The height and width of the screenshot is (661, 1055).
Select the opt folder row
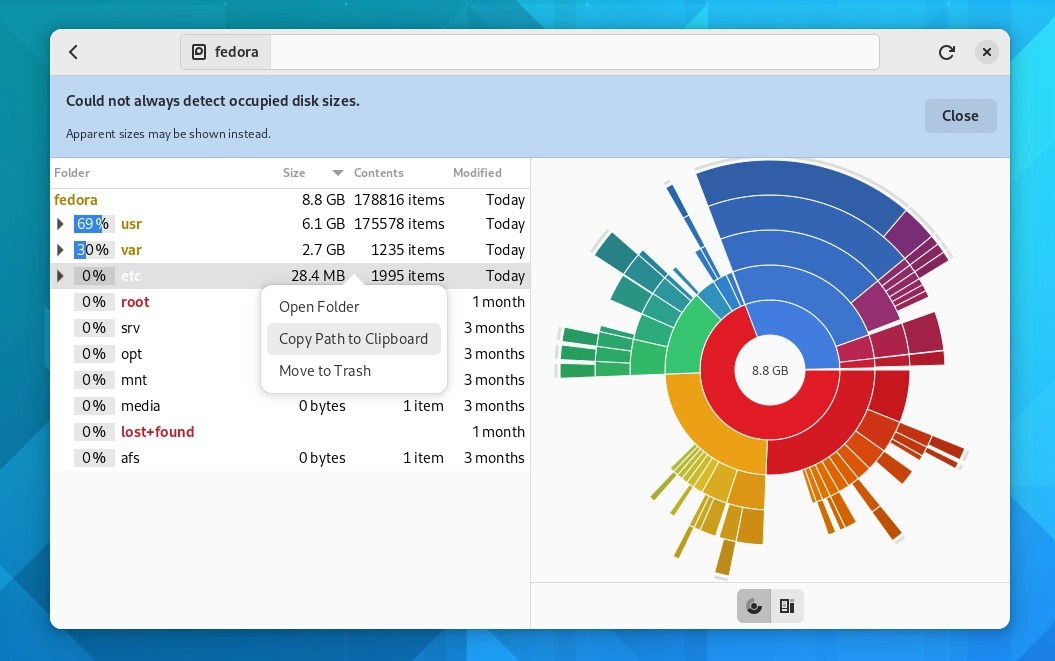pyautogui.click(x=290, y=354)
